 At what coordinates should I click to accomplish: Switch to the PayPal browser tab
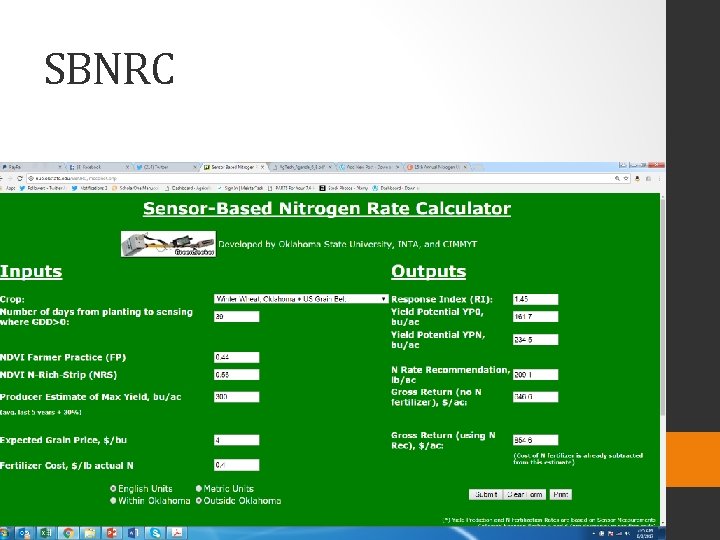(31, 167)
